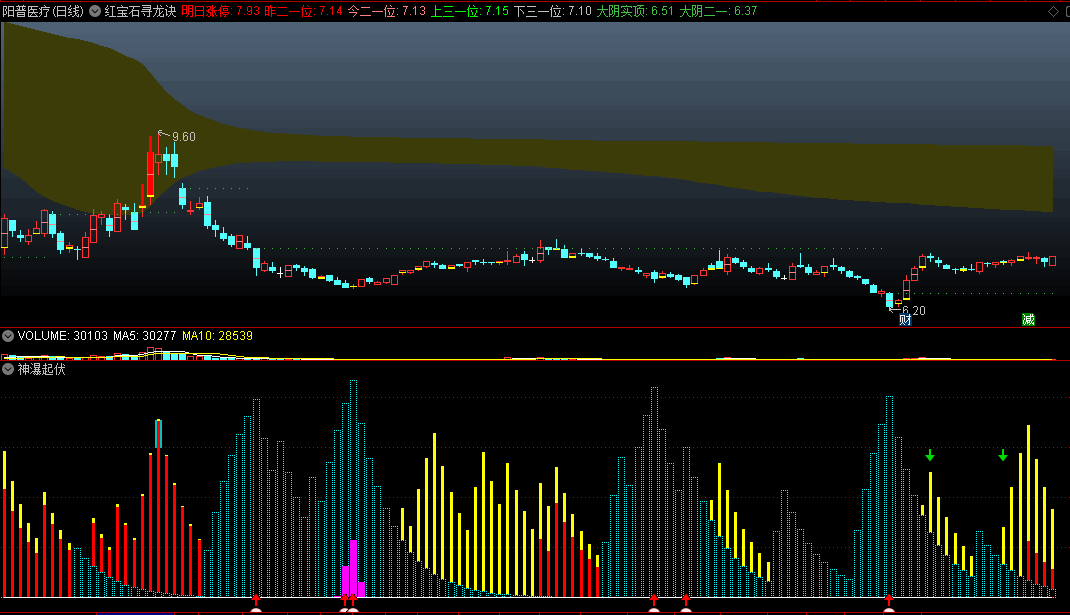
Task: Click the leftmost red up-arrow on indicator baseline
Action: [256, 600]
